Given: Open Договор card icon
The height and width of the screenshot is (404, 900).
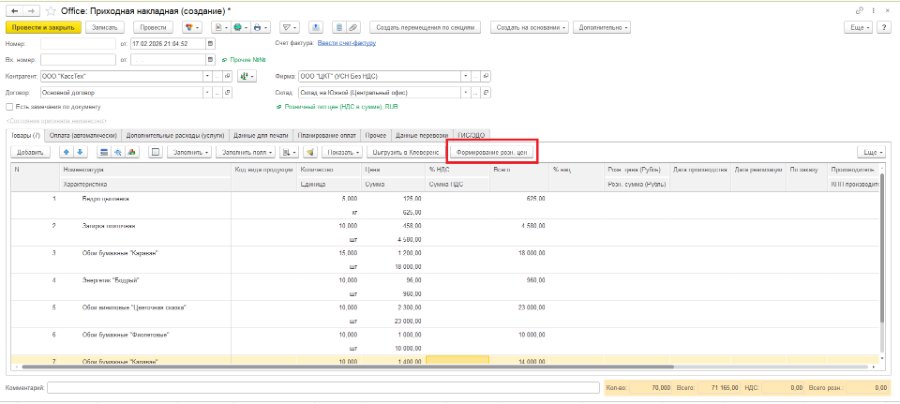Looking at the screenshot, I should click(x=228, y=92).
